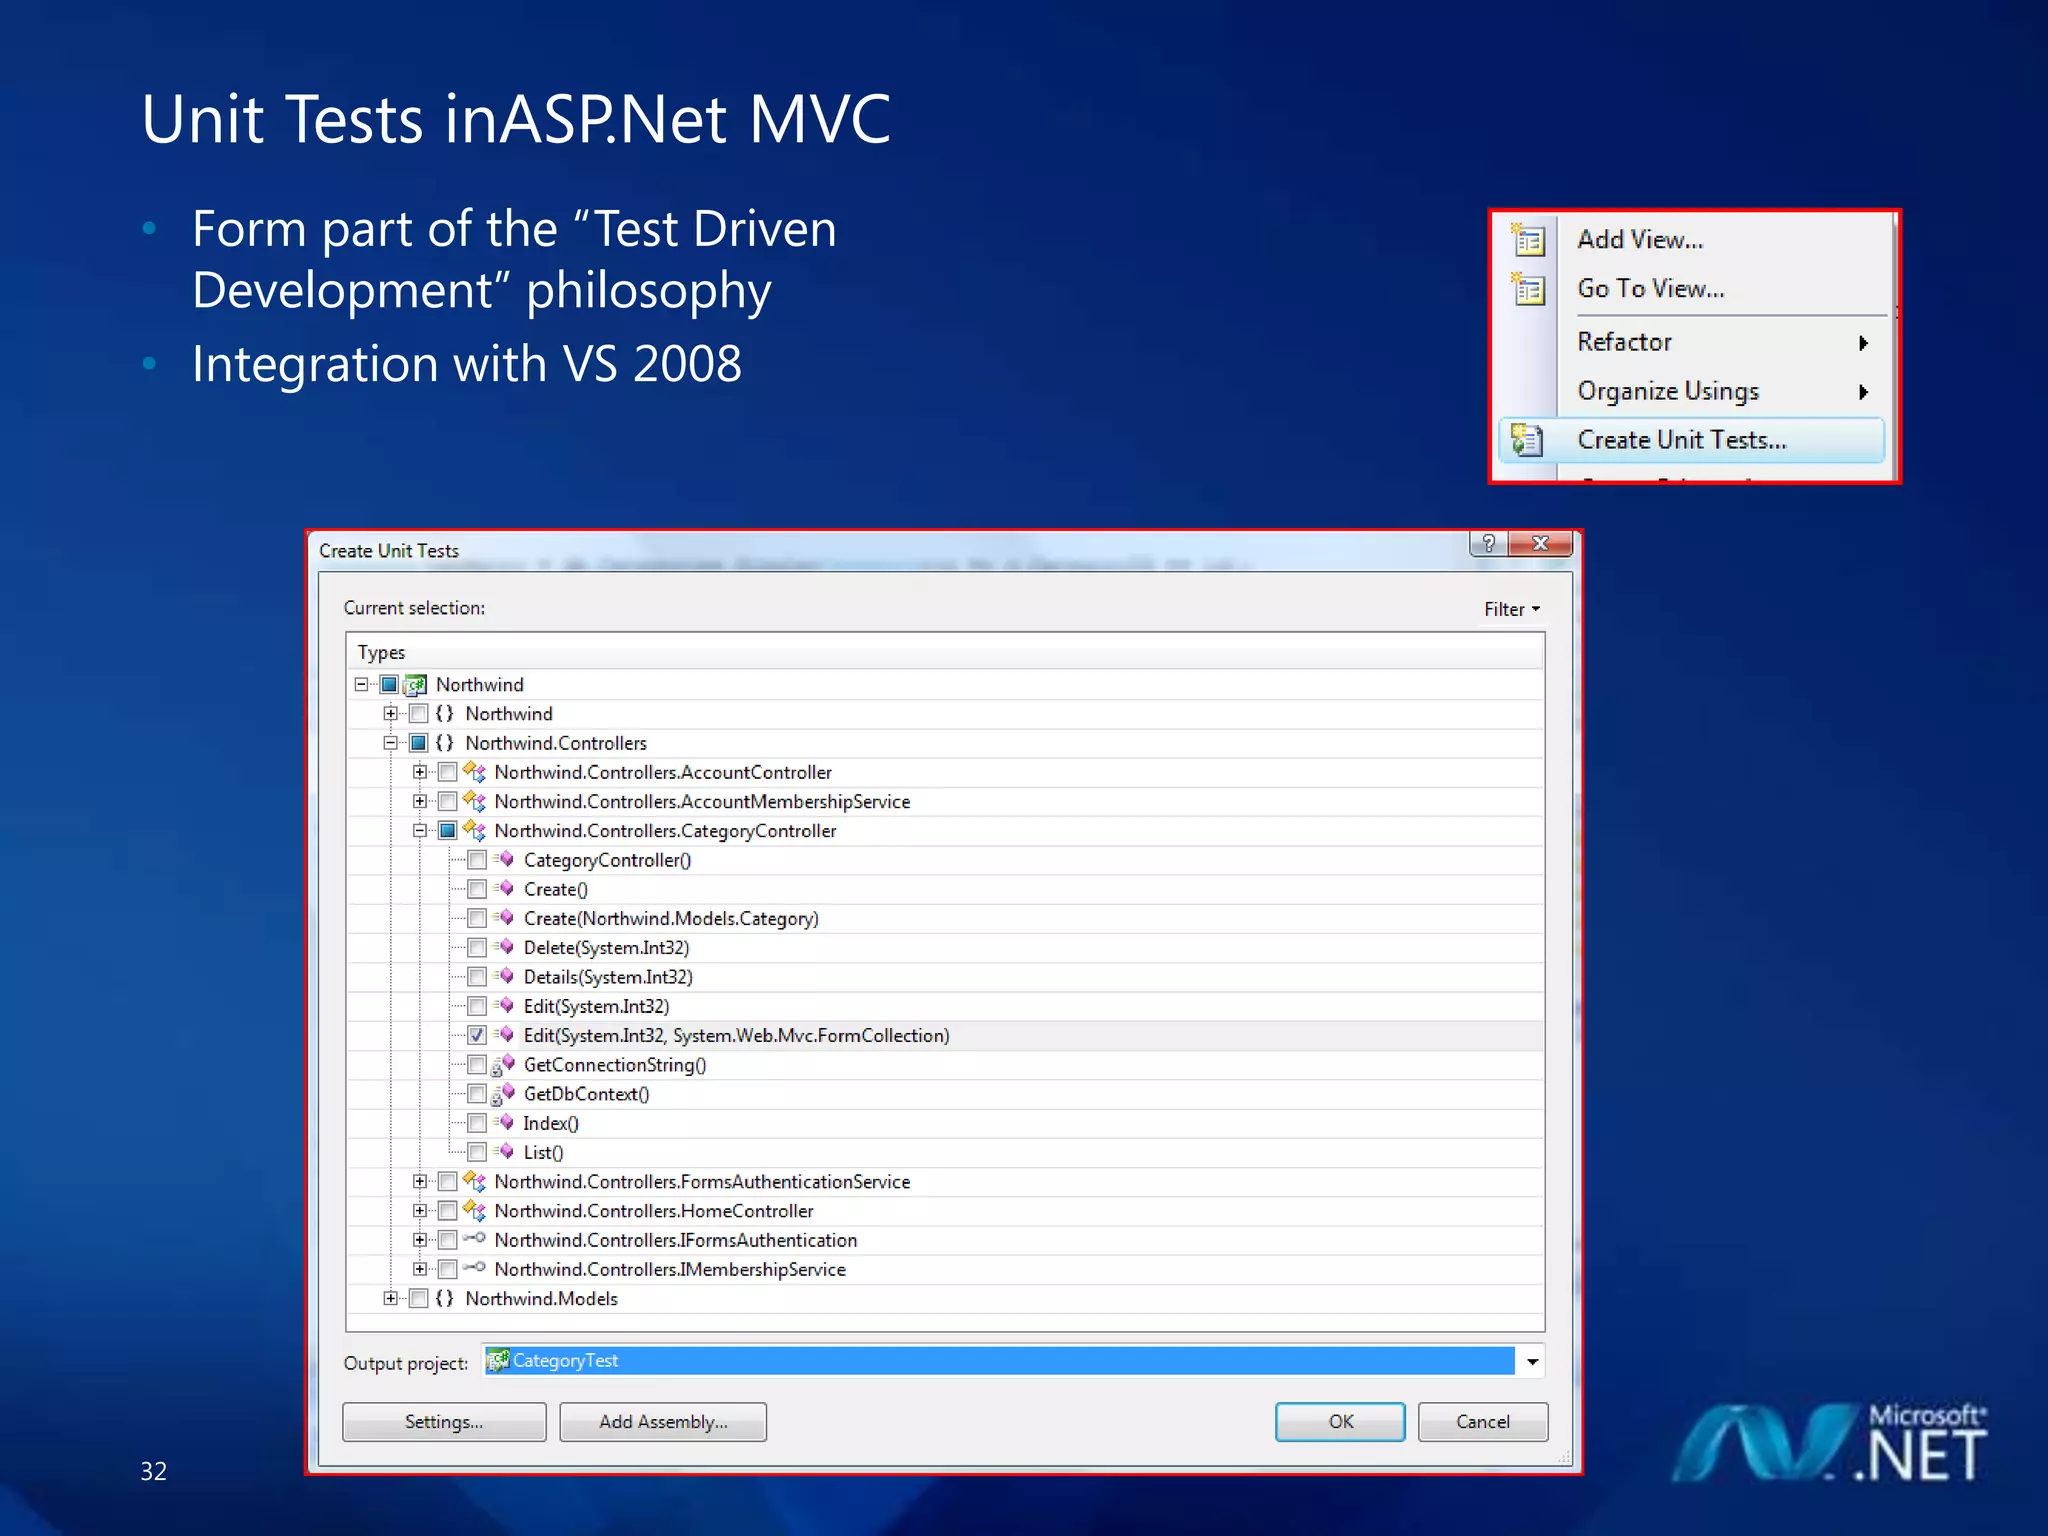Select the GetConnectionString() tree row text
The height and width of the screenshot is (1536, 2048).
coord(615,1065)
